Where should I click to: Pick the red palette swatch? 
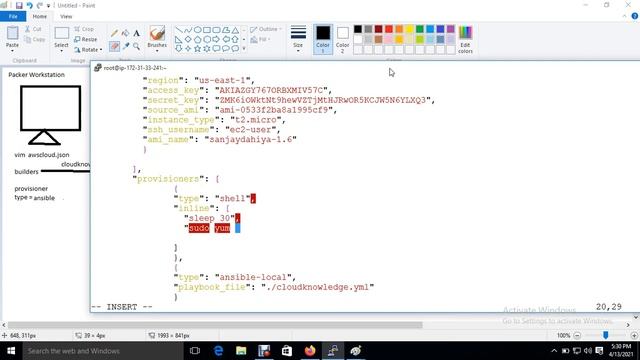389,29
